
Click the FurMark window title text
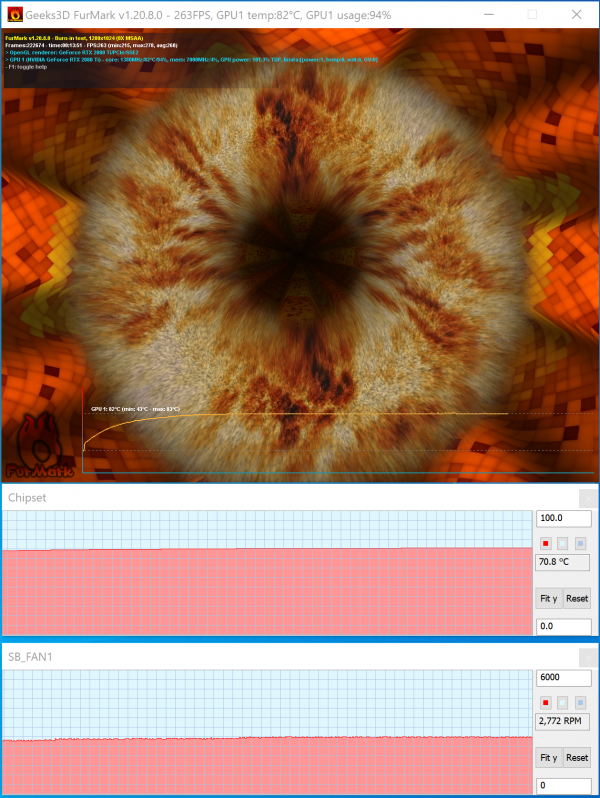pos(208,15)
